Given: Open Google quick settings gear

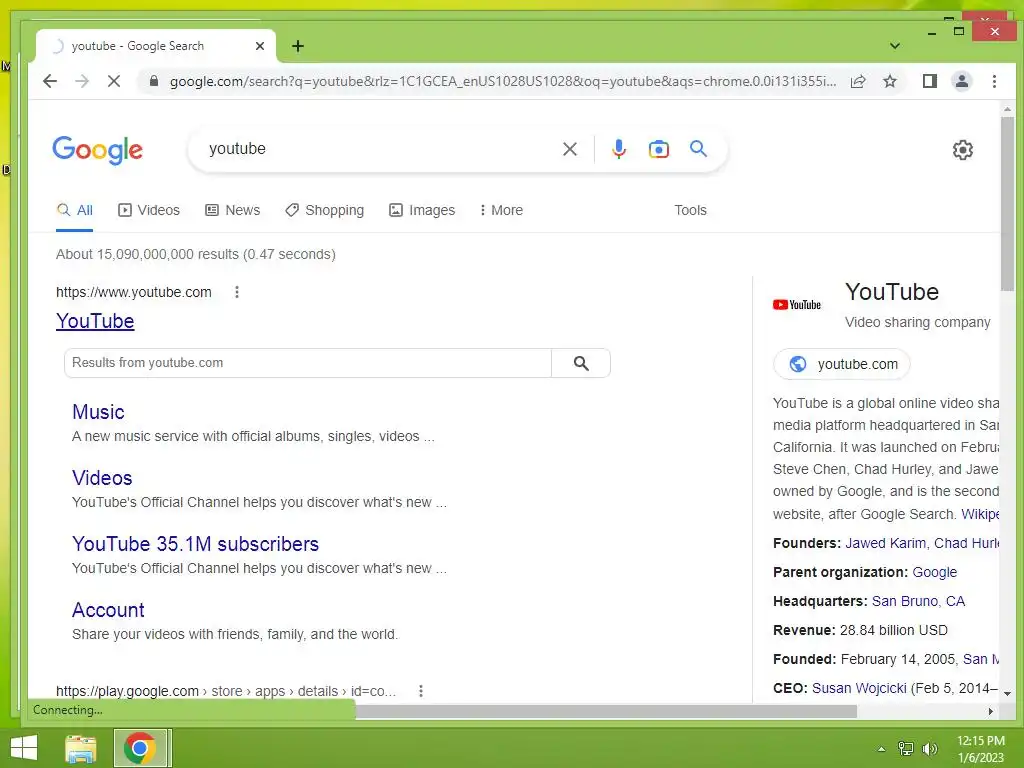Looking at the screenshot, I should pos(962,150).
